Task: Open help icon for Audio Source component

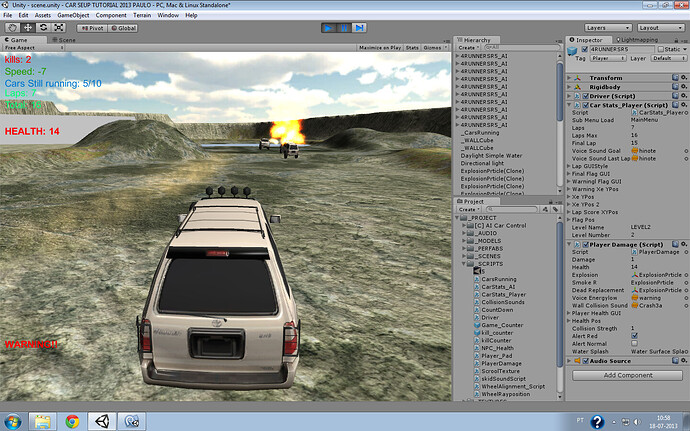Action: 675,361
